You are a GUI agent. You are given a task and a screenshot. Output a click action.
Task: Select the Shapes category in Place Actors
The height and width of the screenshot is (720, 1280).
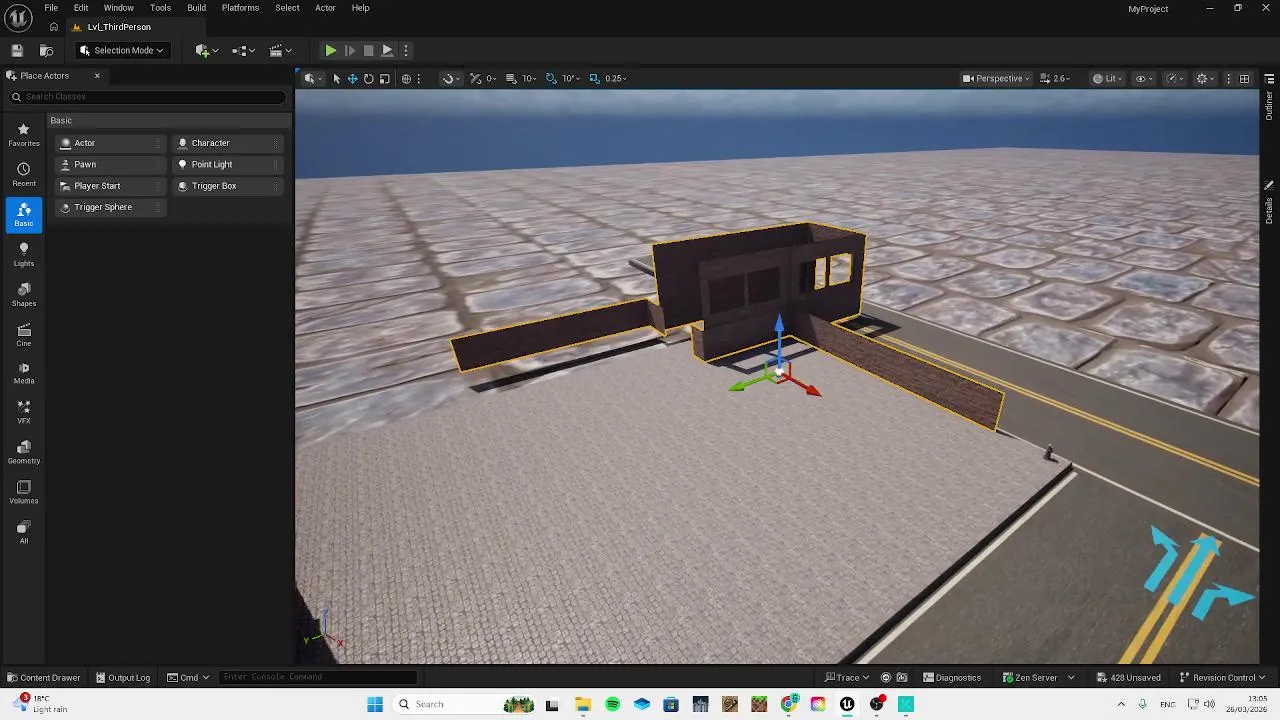[24, 295]
